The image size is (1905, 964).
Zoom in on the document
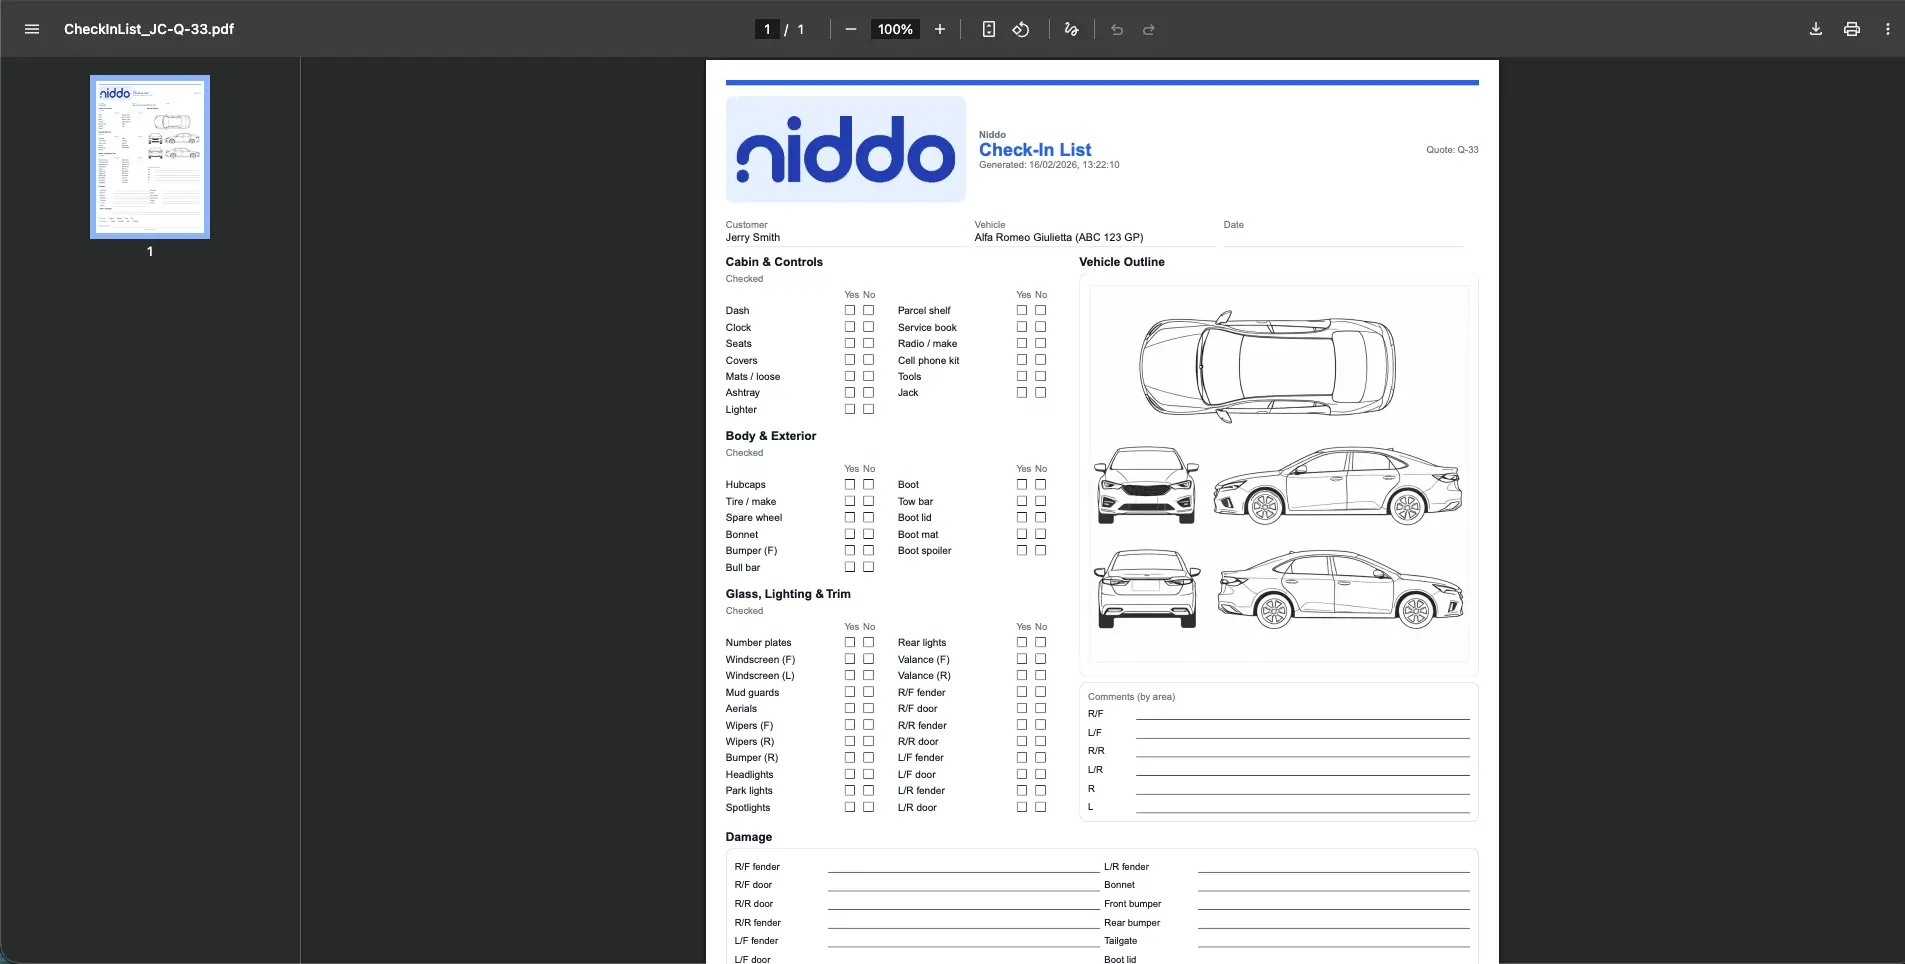(940, 29)
